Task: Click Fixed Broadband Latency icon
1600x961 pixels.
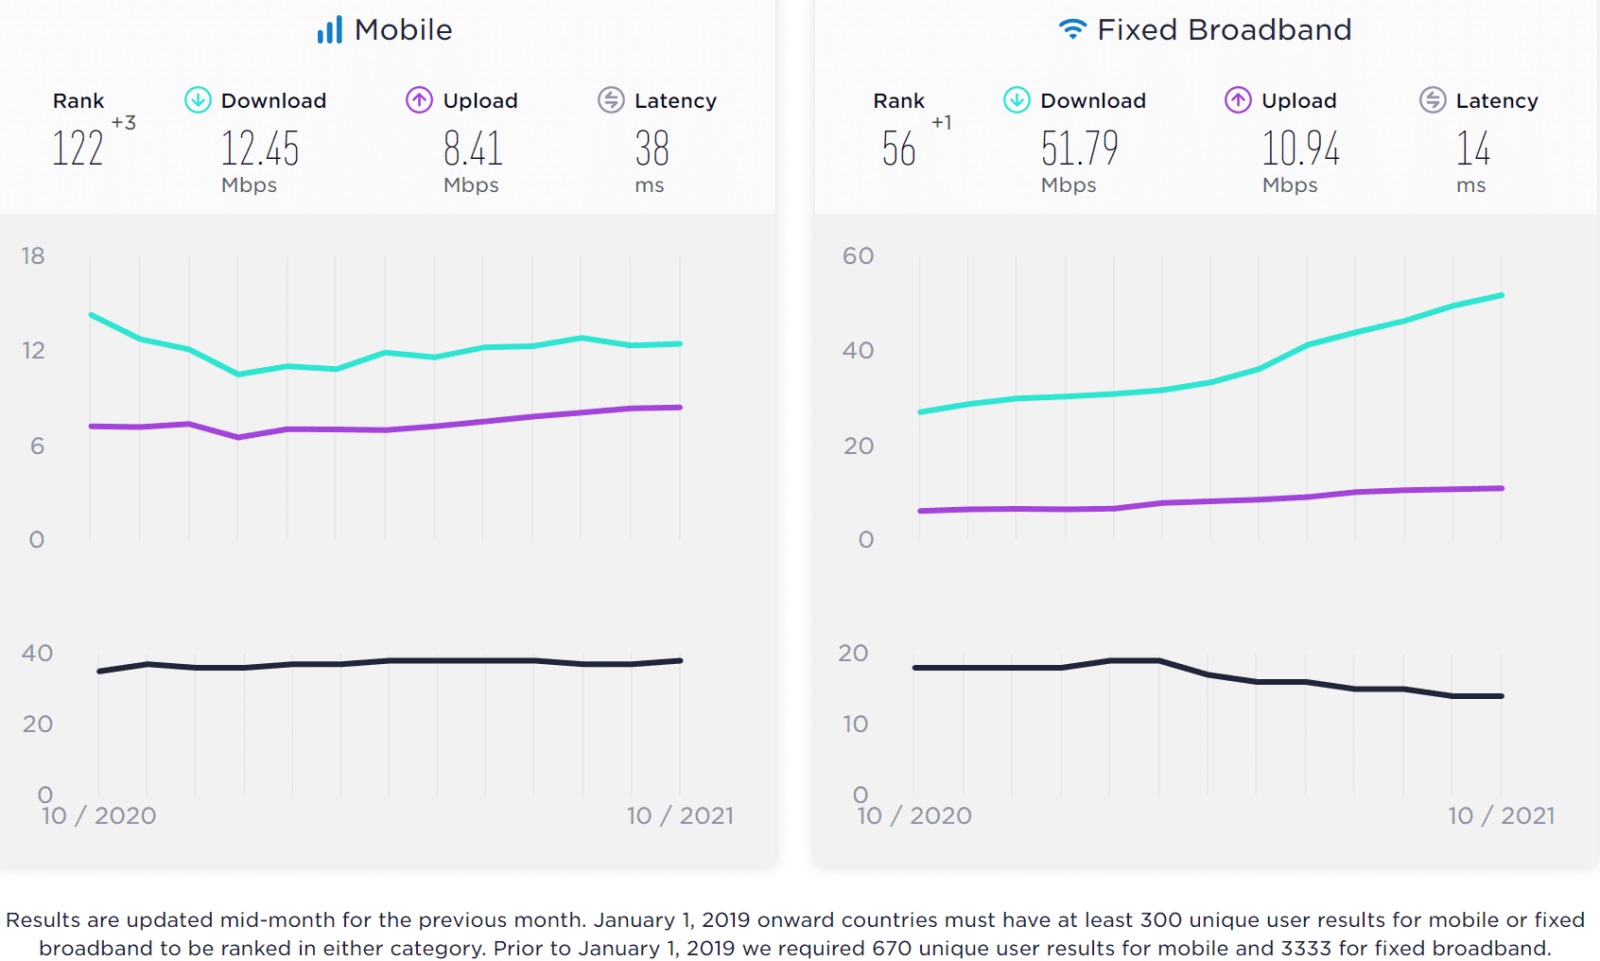Action: click(x=1433, y=100)
